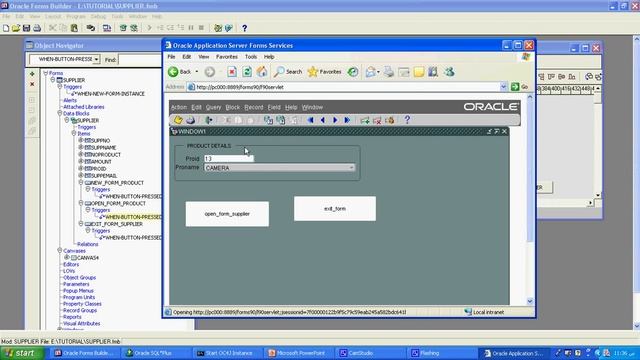
Task: Open Back button history dropdown arrow
Action: tap(196, 72)
